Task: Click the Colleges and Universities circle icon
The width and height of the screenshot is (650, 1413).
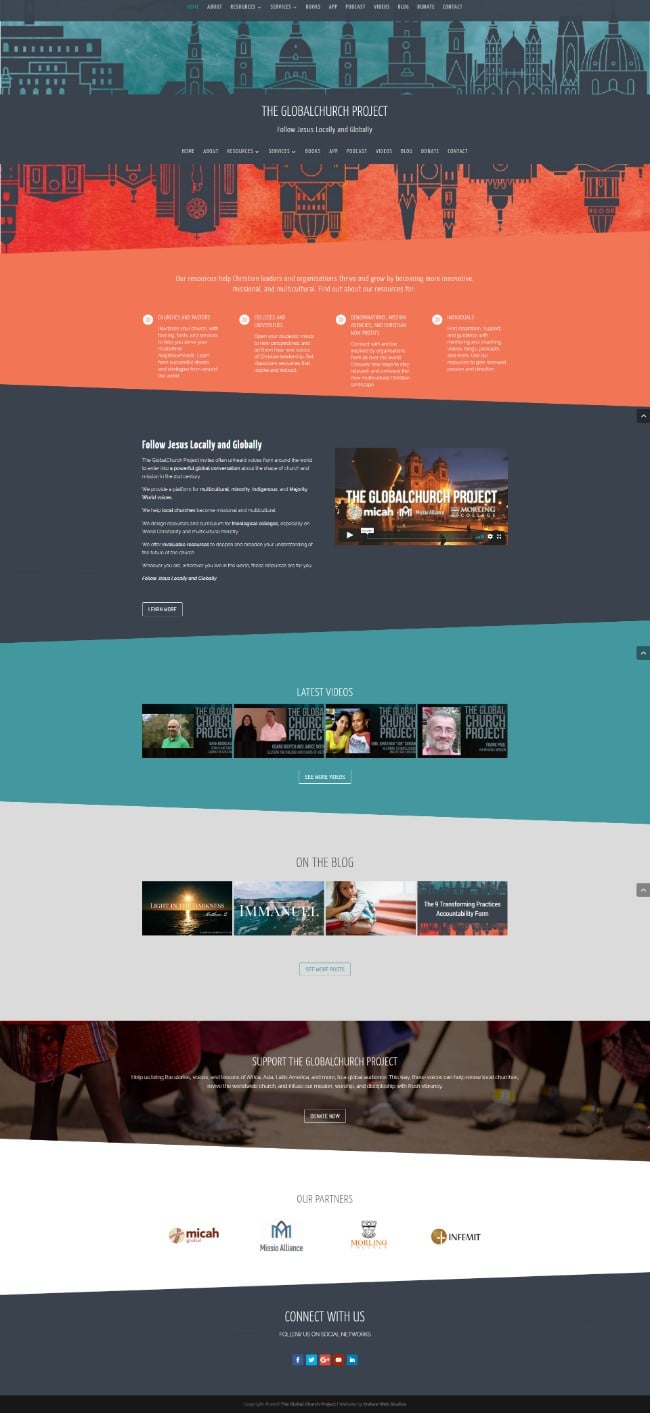Action: (x=244, y=320)
